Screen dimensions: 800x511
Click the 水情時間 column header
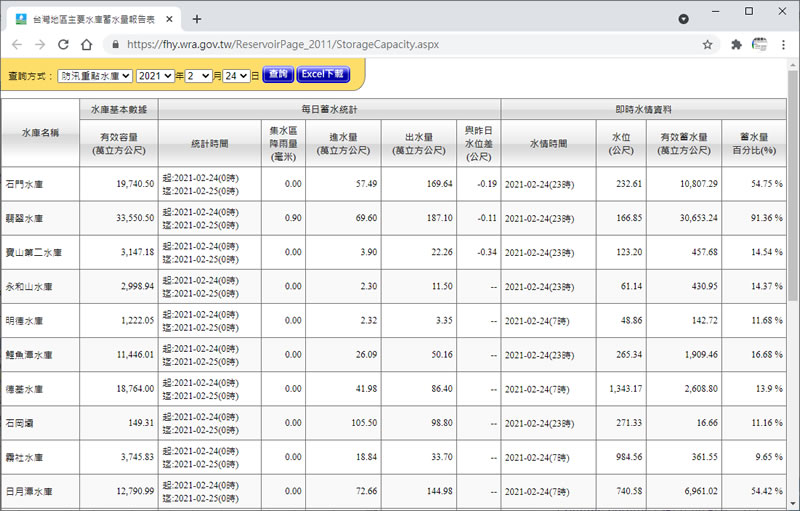click(x=548, y=144)
